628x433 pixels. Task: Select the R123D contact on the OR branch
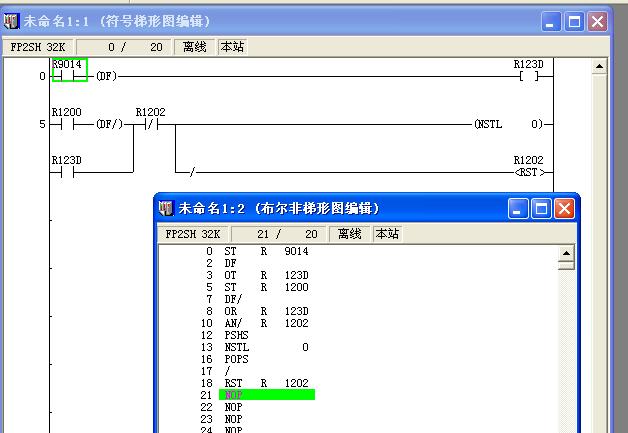tap(66, 167)
